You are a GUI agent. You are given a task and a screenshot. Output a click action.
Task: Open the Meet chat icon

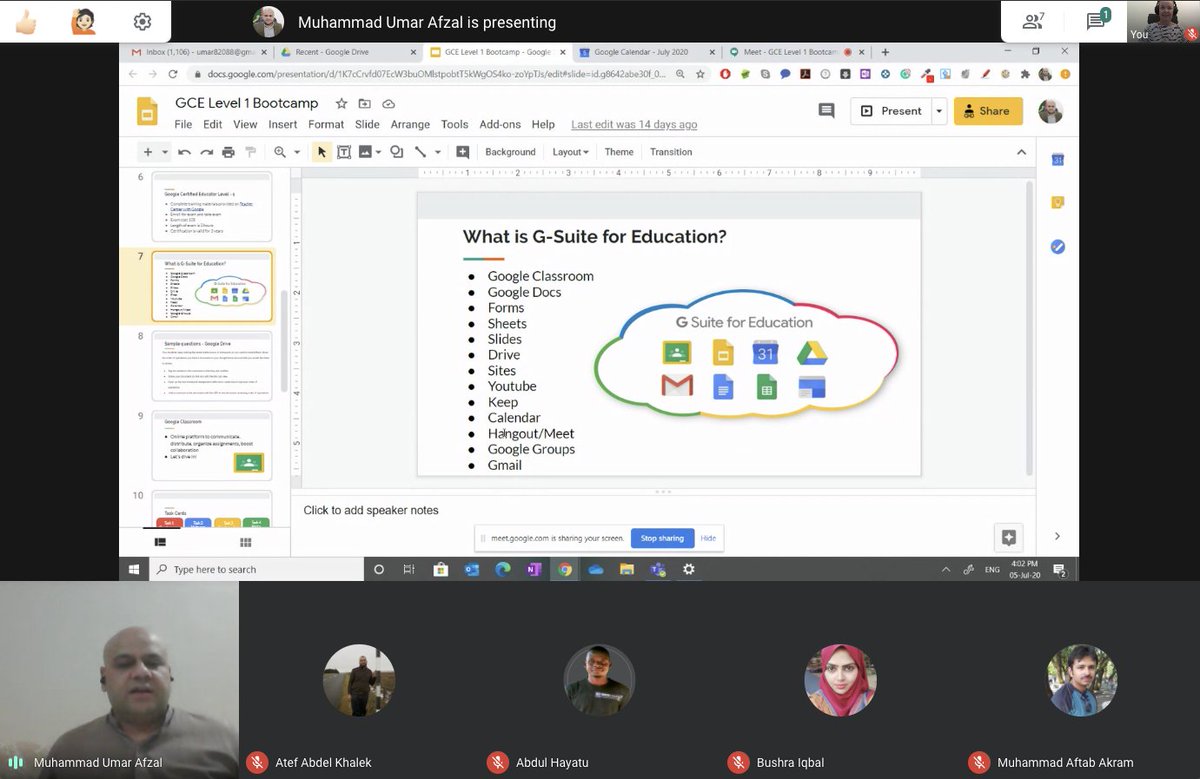tap(1097, 21)
